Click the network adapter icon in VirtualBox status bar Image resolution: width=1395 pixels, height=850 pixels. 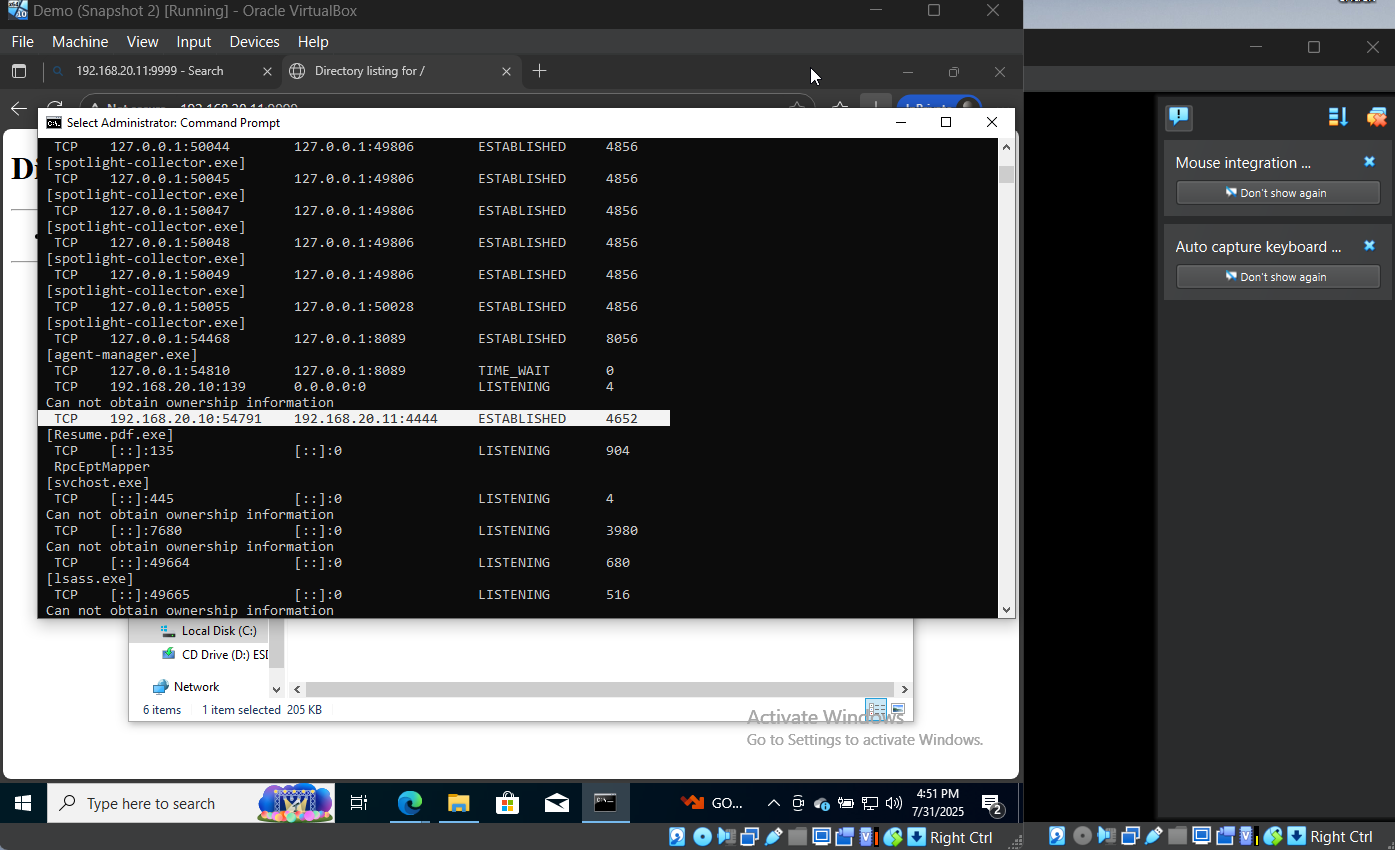click(x=750, y=836)
